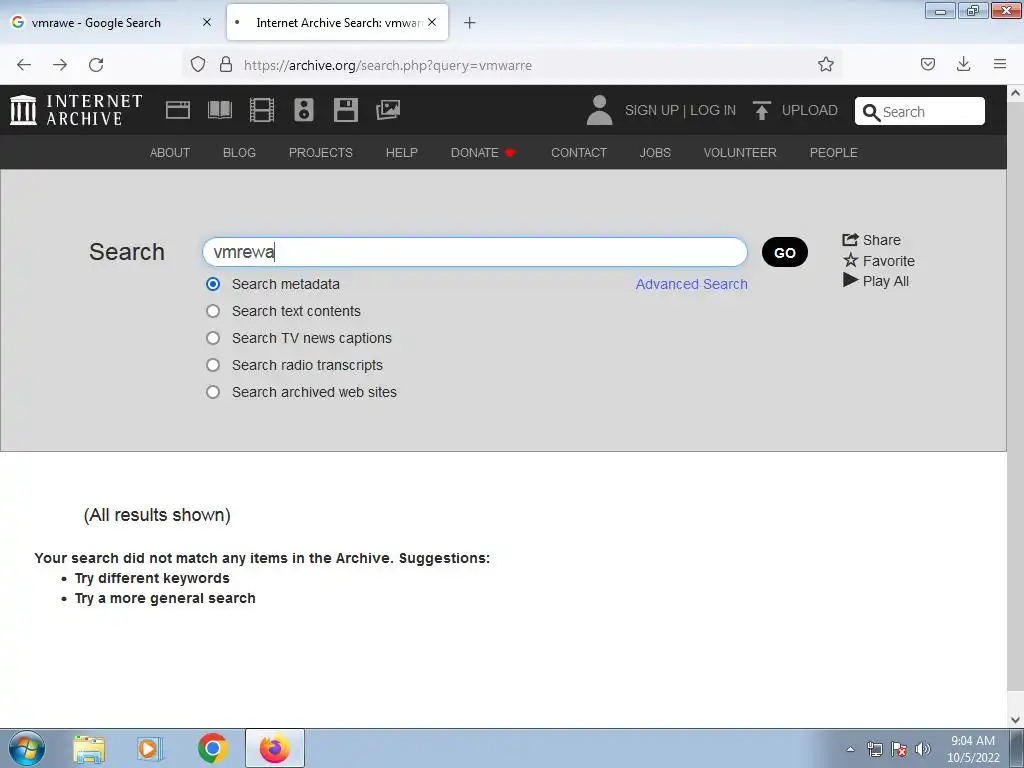Select Search radio transcripts option
The image size is (1024, 768).
coord(213,365)
